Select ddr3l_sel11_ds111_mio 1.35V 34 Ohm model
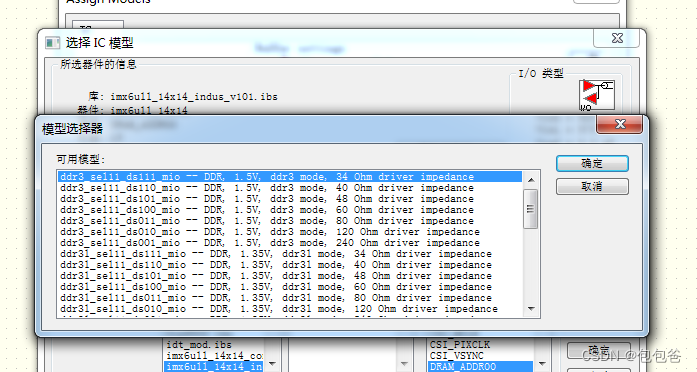 (x=290, y=254)
